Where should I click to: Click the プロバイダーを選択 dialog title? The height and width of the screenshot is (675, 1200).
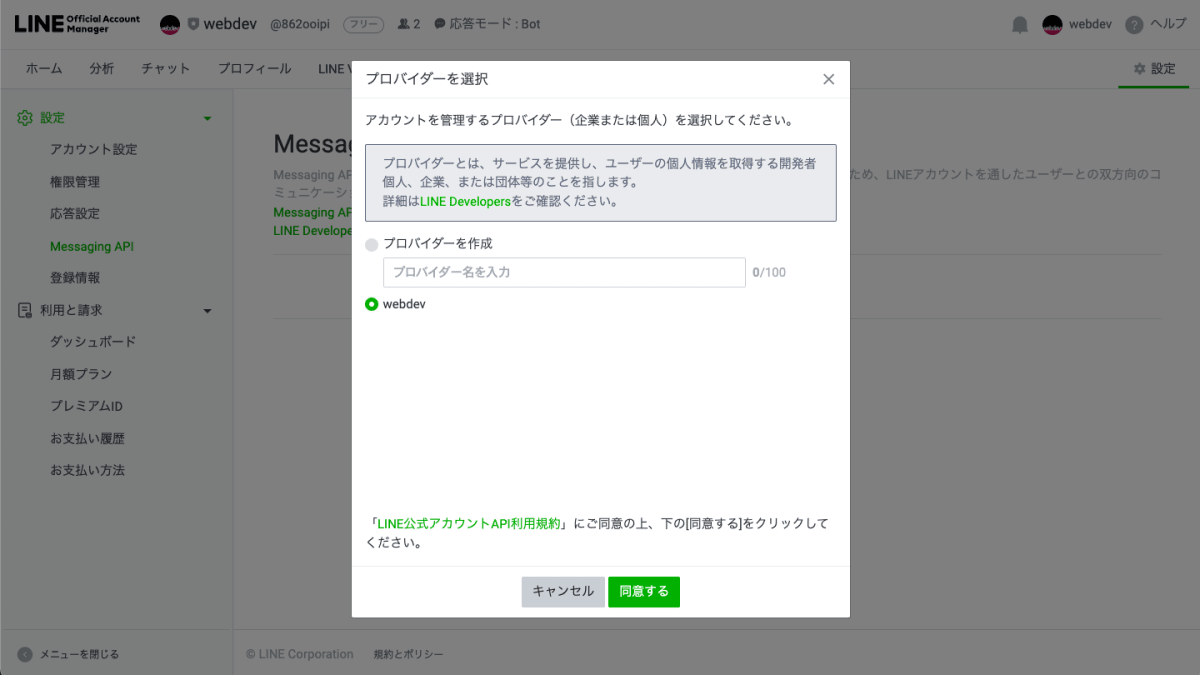(427, 79)
